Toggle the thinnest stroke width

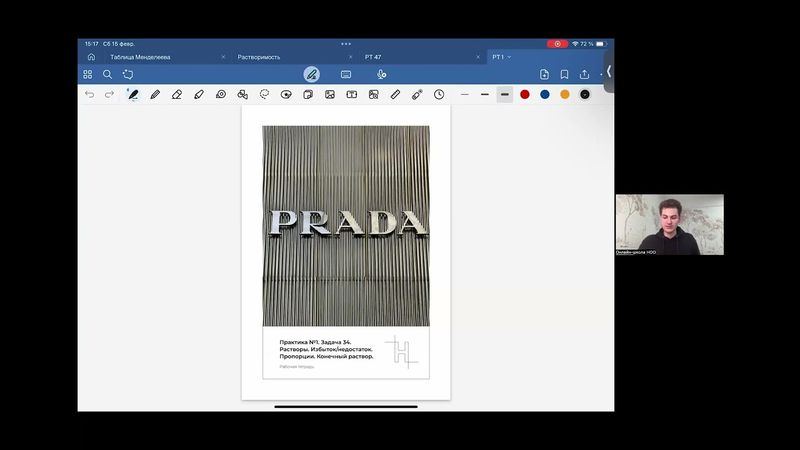(464, 94)
